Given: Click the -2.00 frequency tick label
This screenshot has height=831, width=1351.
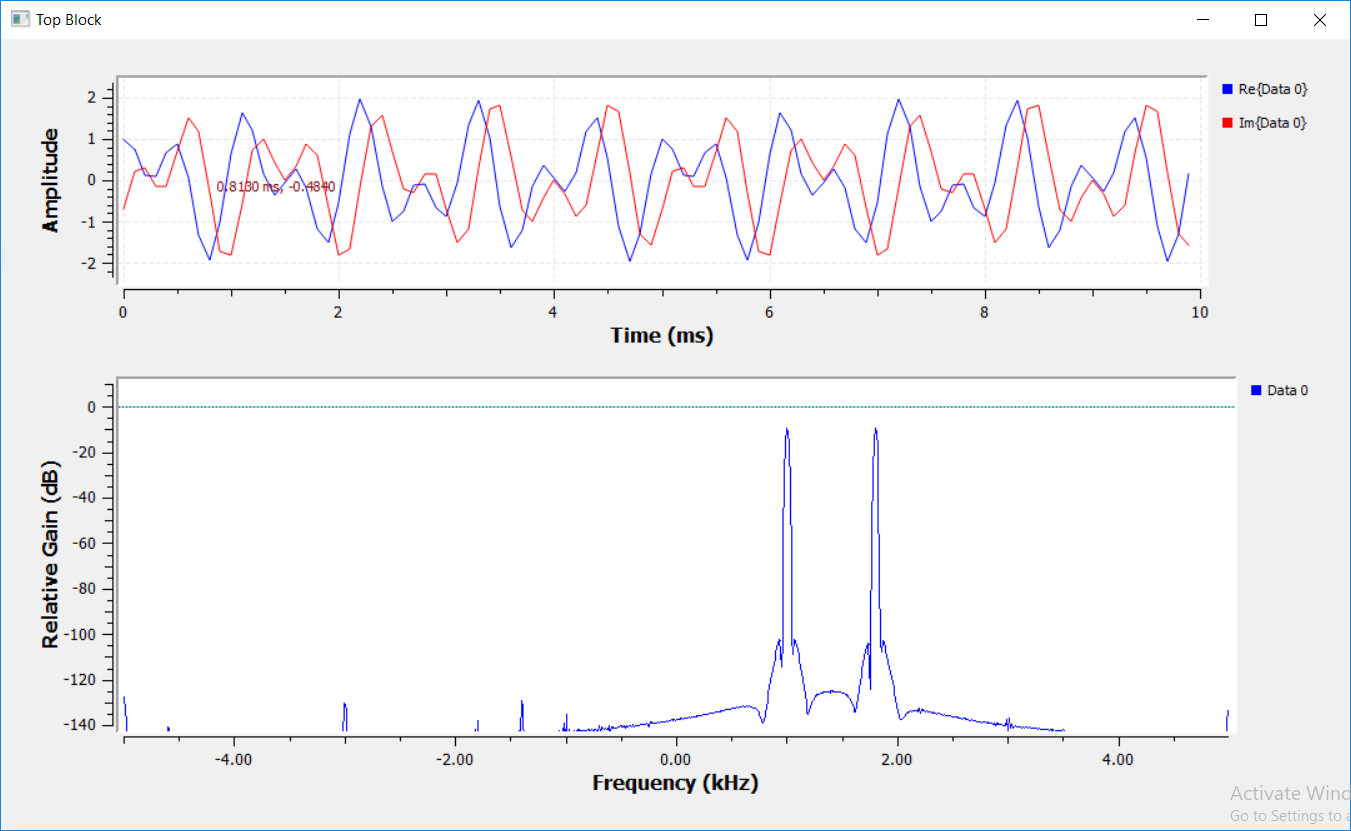Looking at the screenshot, I should click(x=455, y=759).
